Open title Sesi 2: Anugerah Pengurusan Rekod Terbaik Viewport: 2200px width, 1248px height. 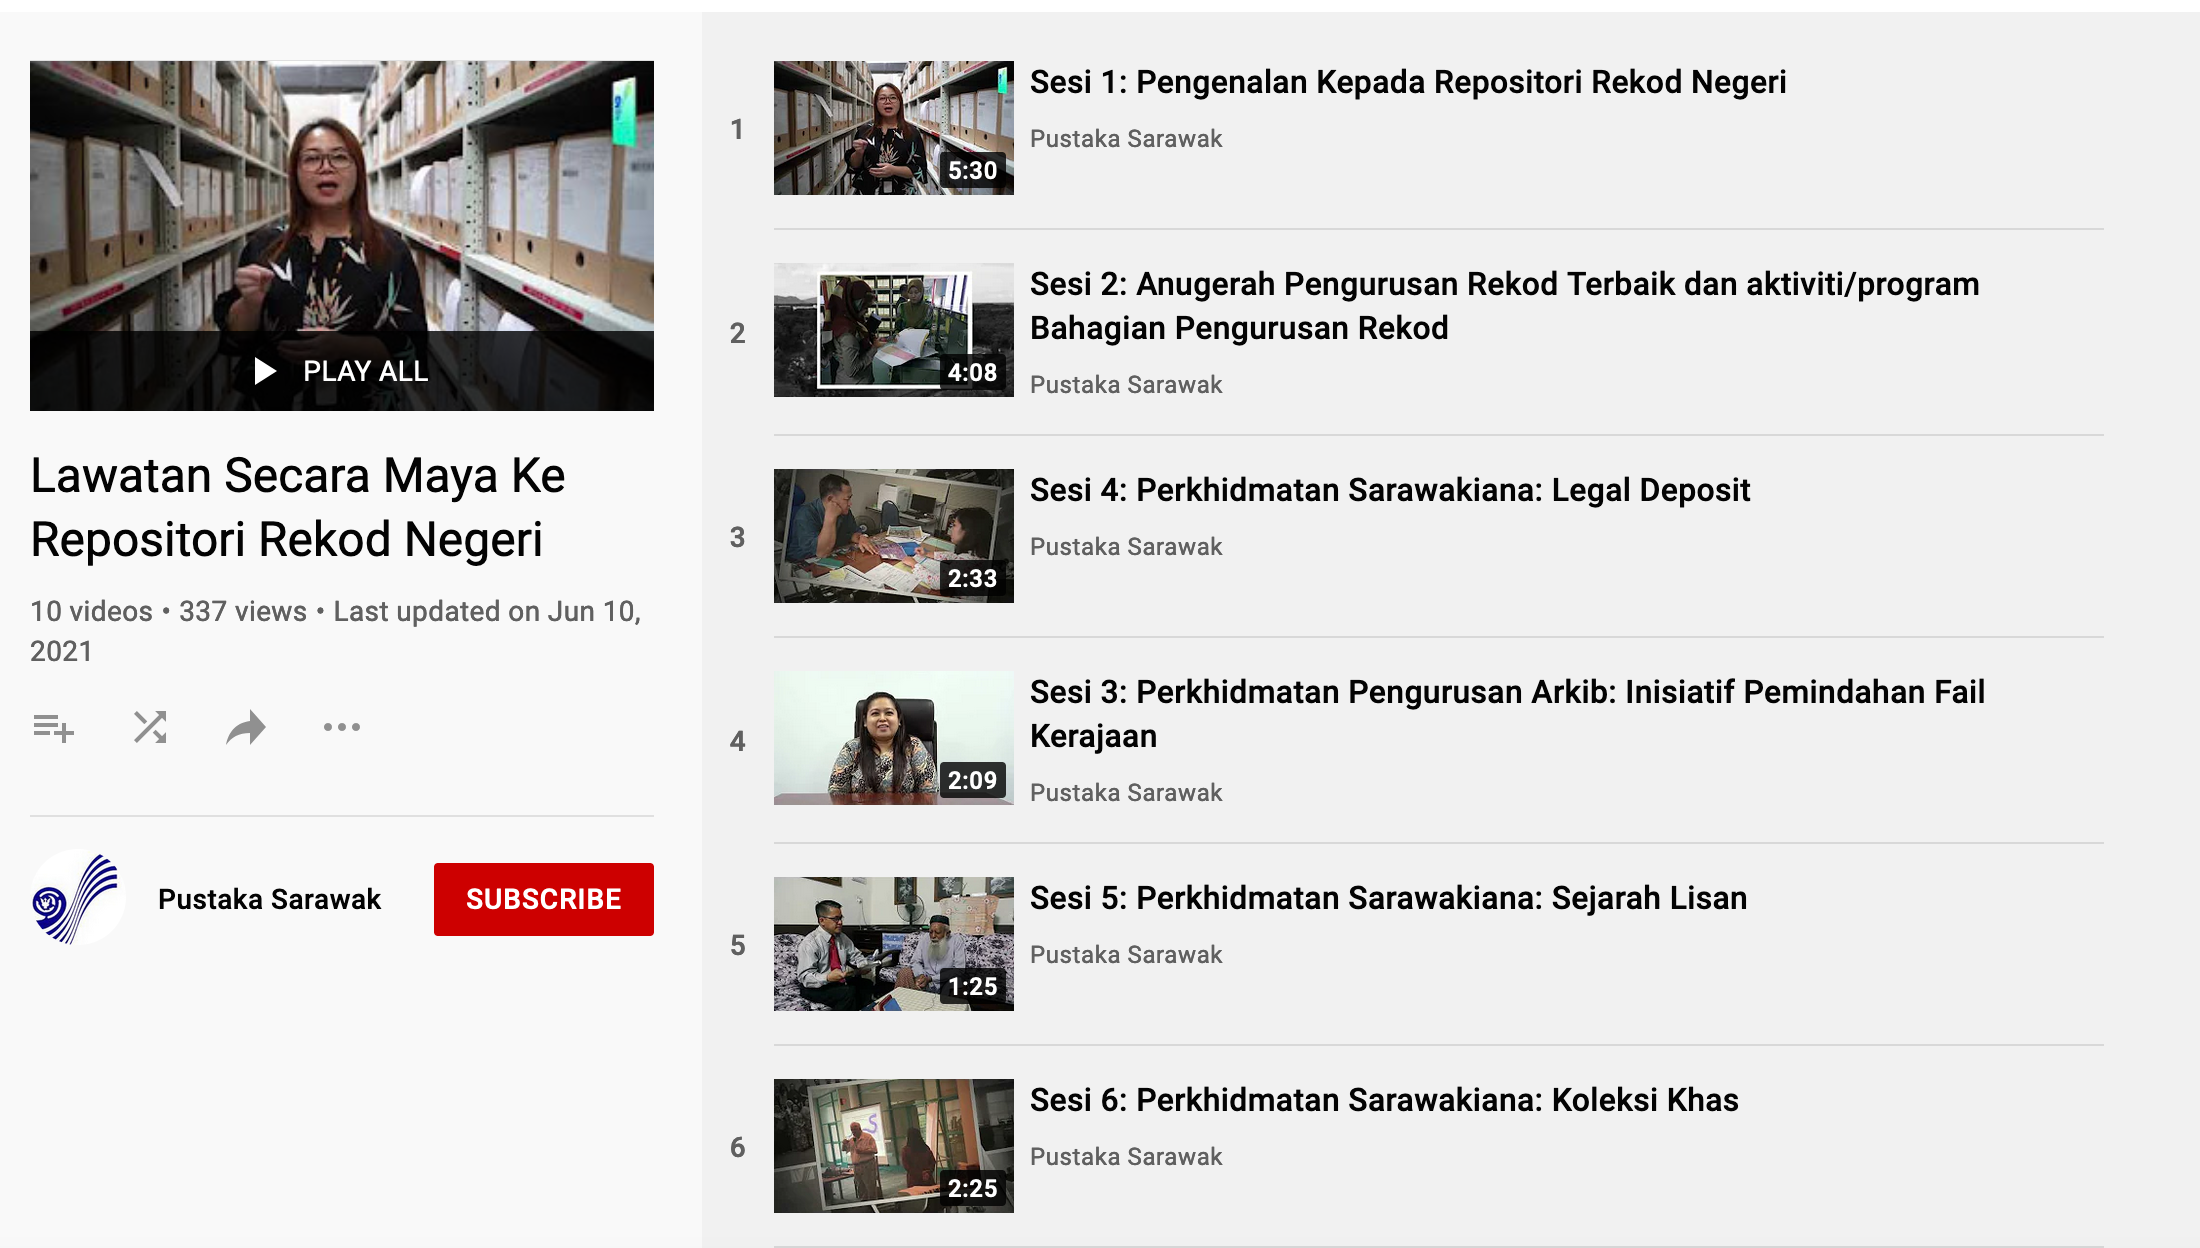pyautogui.click(x=1505, y=306)
